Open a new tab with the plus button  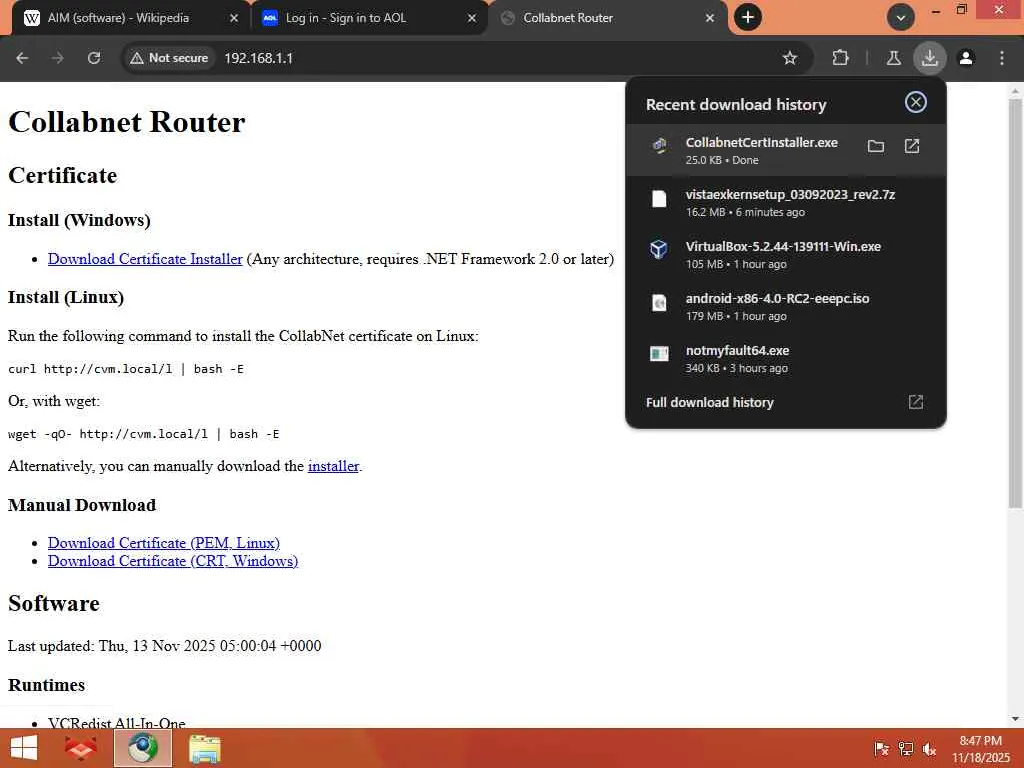748,17
